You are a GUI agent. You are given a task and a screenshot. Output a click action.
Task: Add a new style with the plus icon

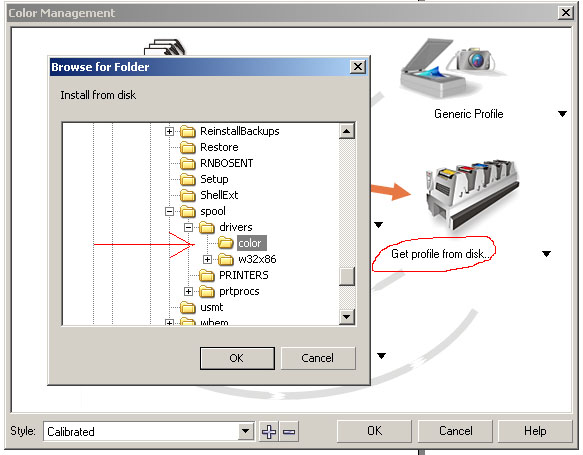269,432
